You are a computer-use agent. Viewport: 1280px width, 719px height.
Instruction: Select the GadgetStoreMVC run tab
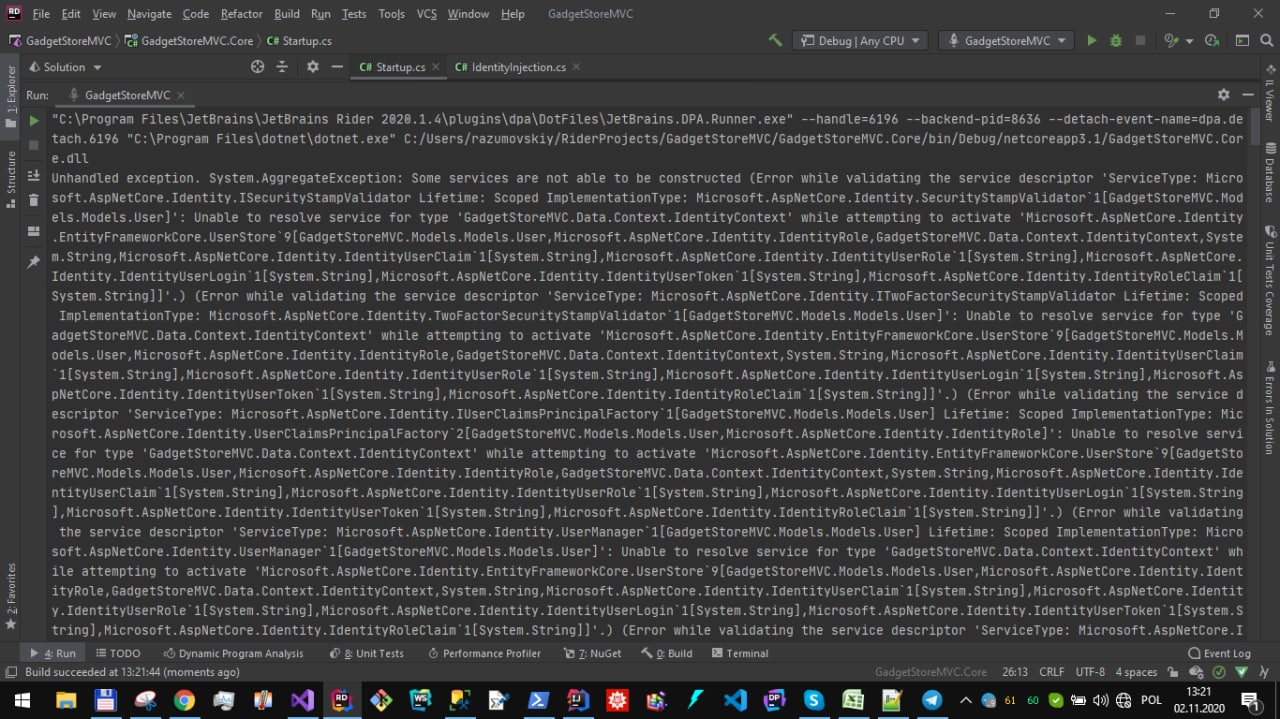127,96
